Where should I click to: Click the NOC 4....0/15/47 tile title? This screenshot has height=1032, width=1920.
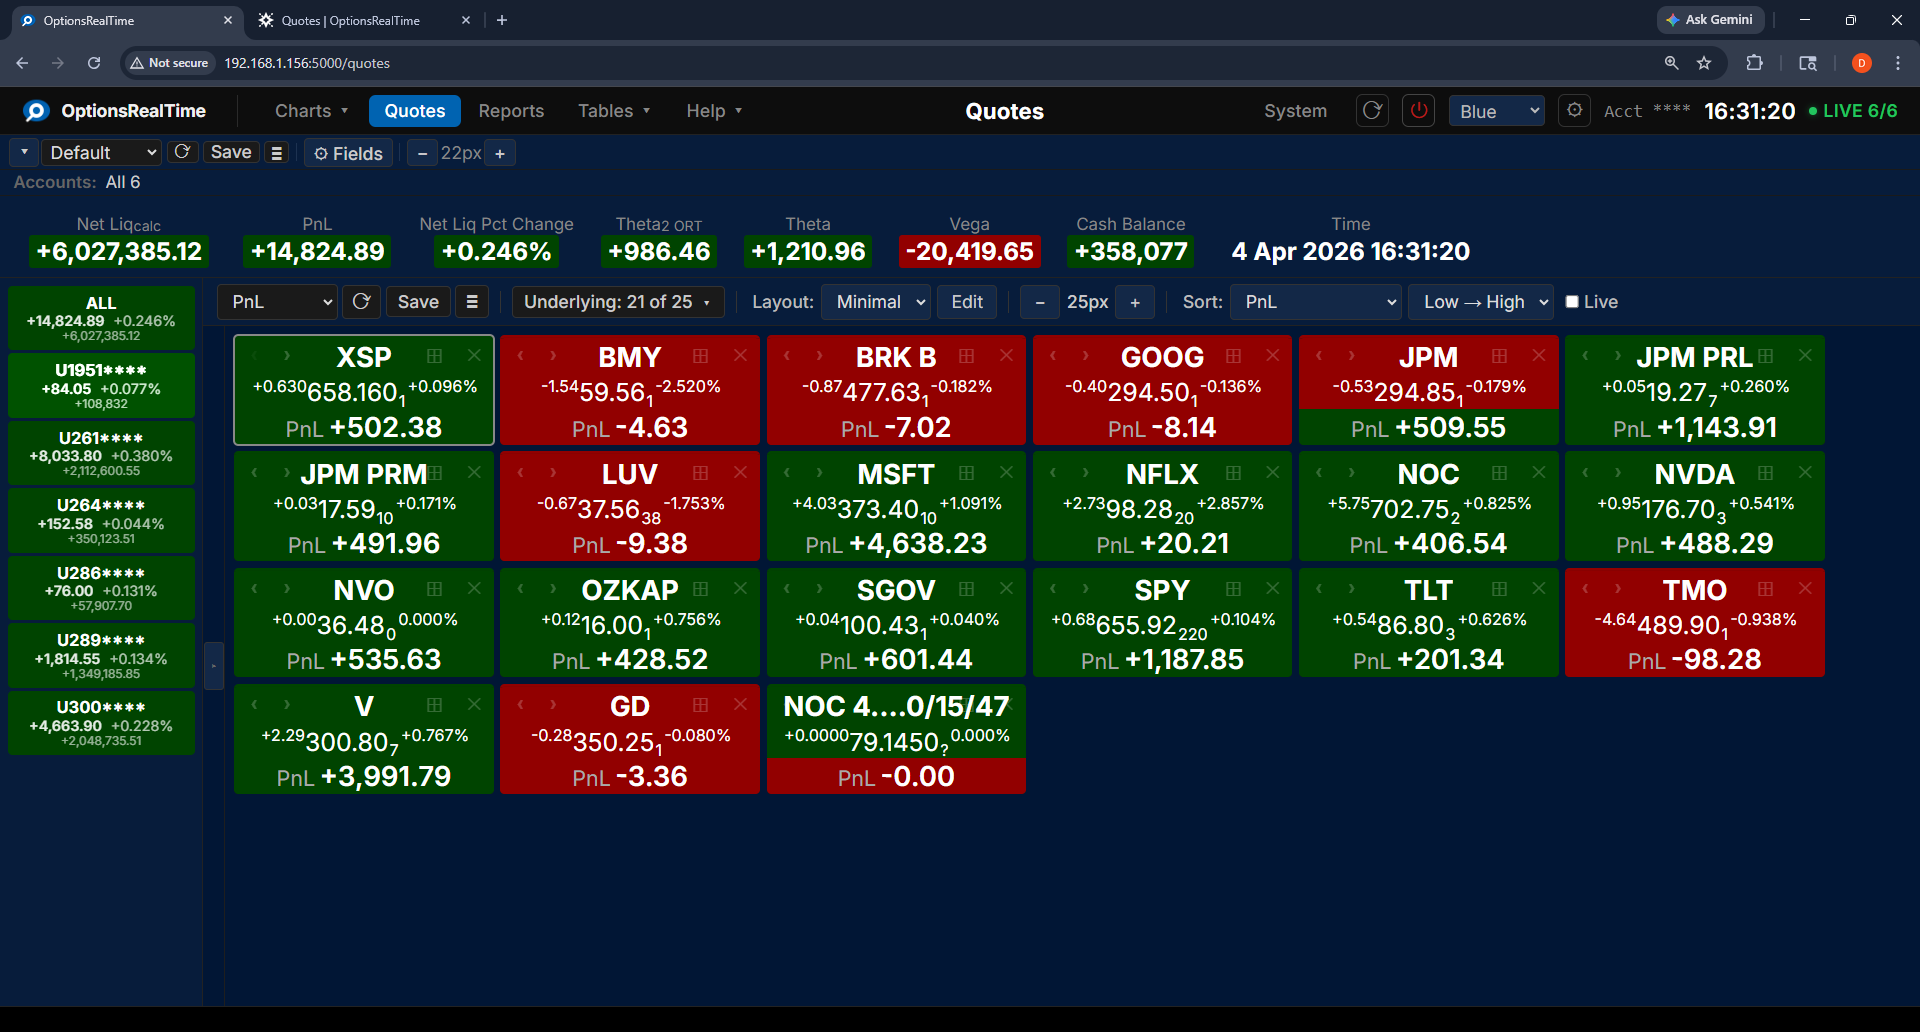[896, 706]
